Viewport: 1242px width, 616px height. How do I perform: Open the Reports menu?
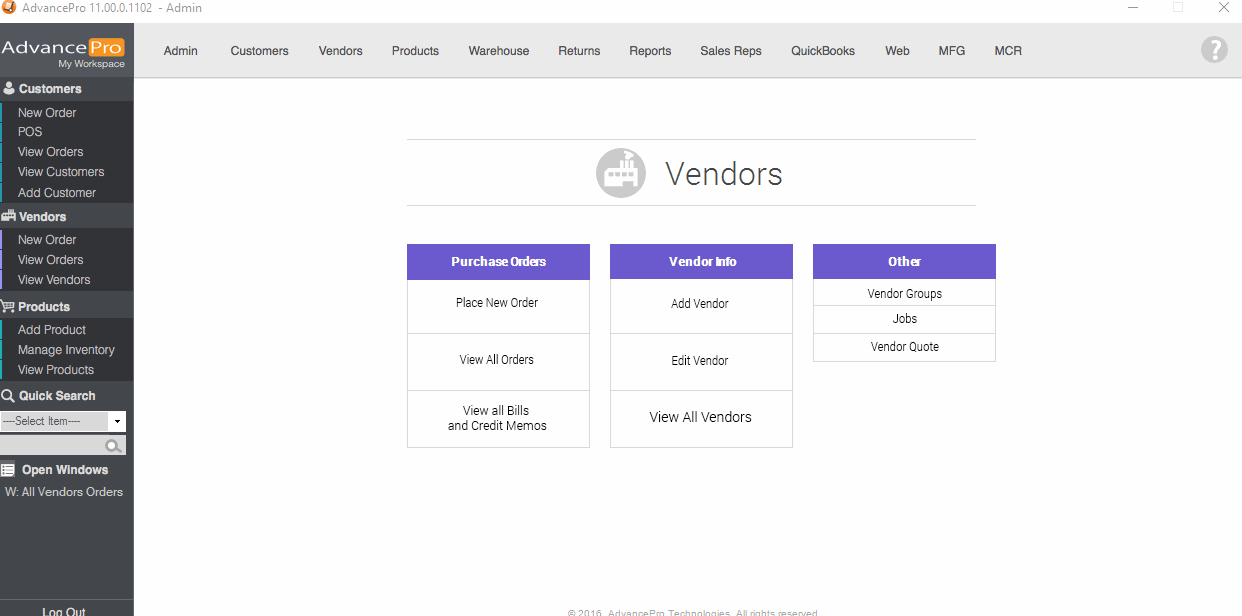tap(650, 51)
